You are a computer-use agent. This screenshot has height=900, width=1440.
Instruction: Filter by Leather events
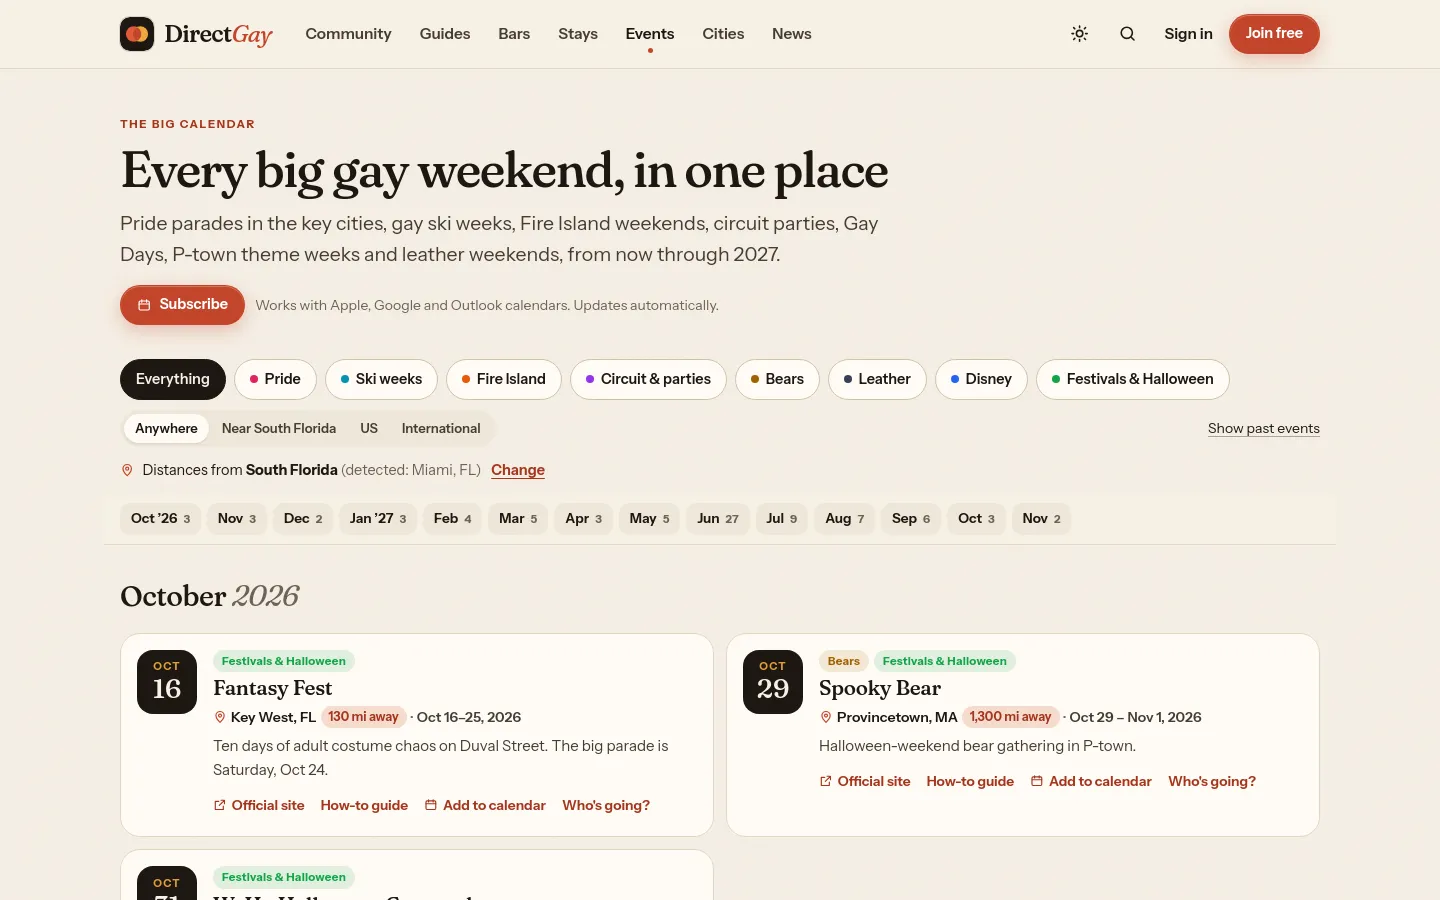[877, 379]
